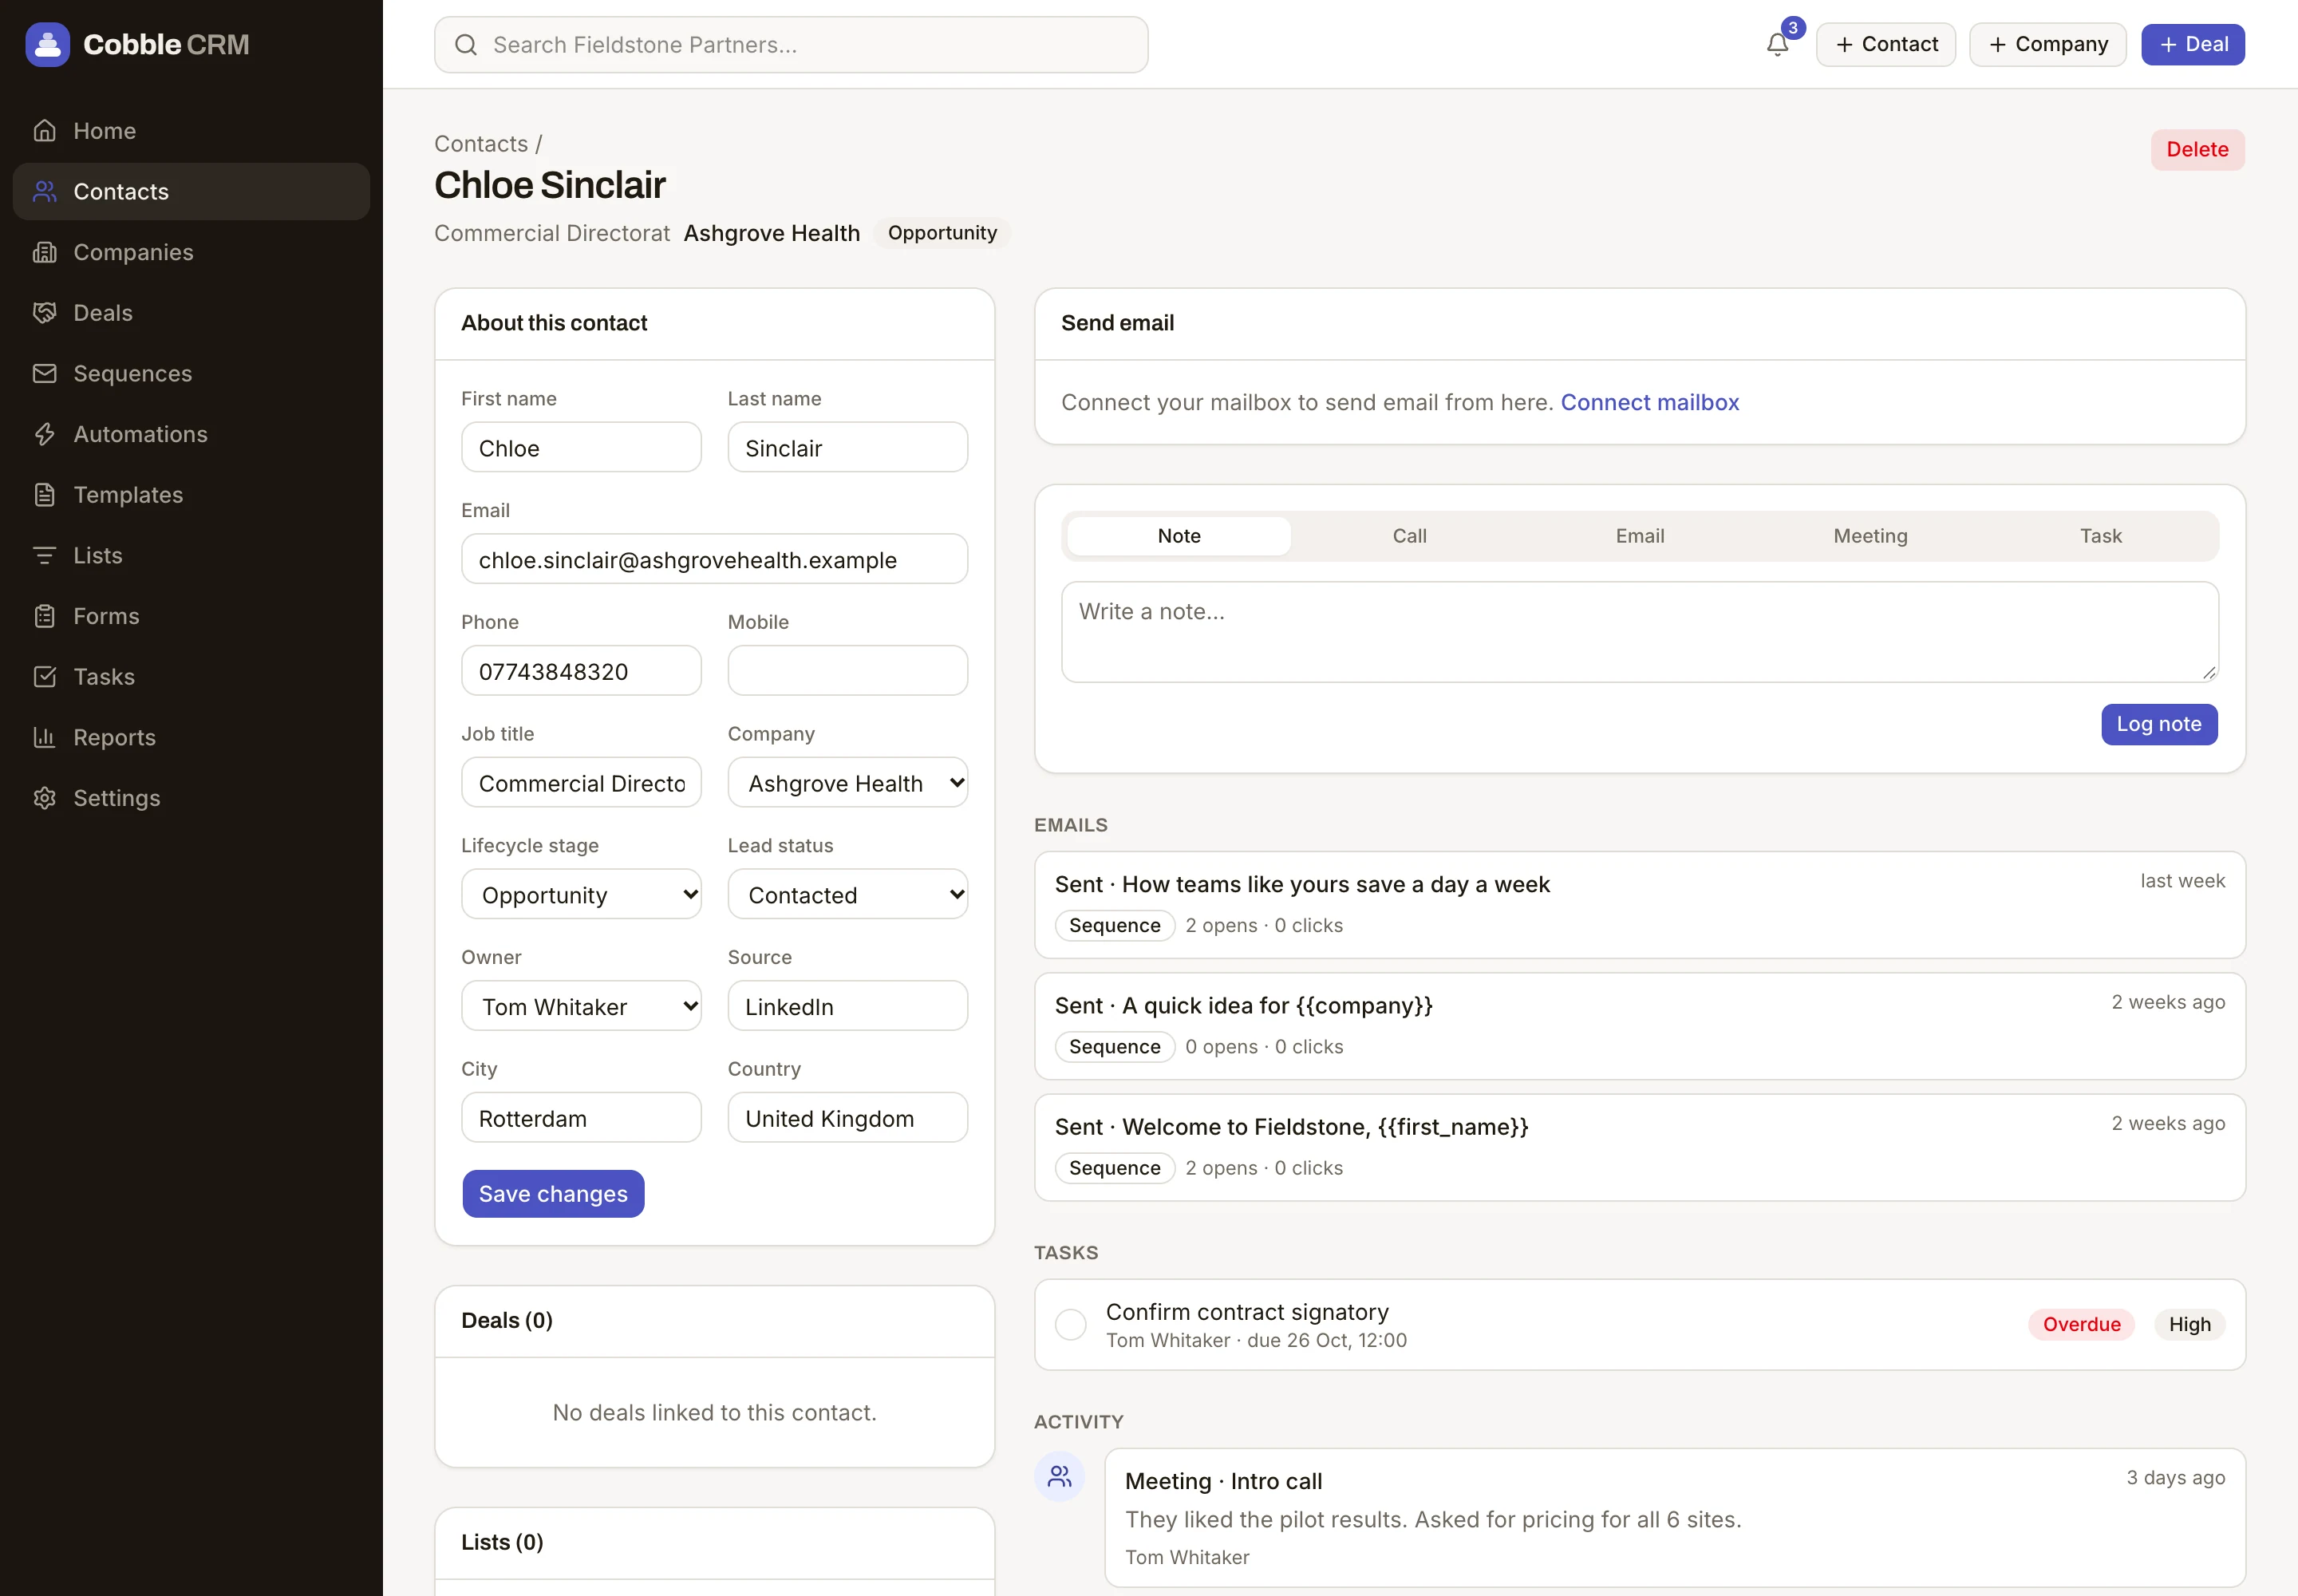Click the + Contact button
Screen dimensions: 2298x1596
click(1885, 44)
